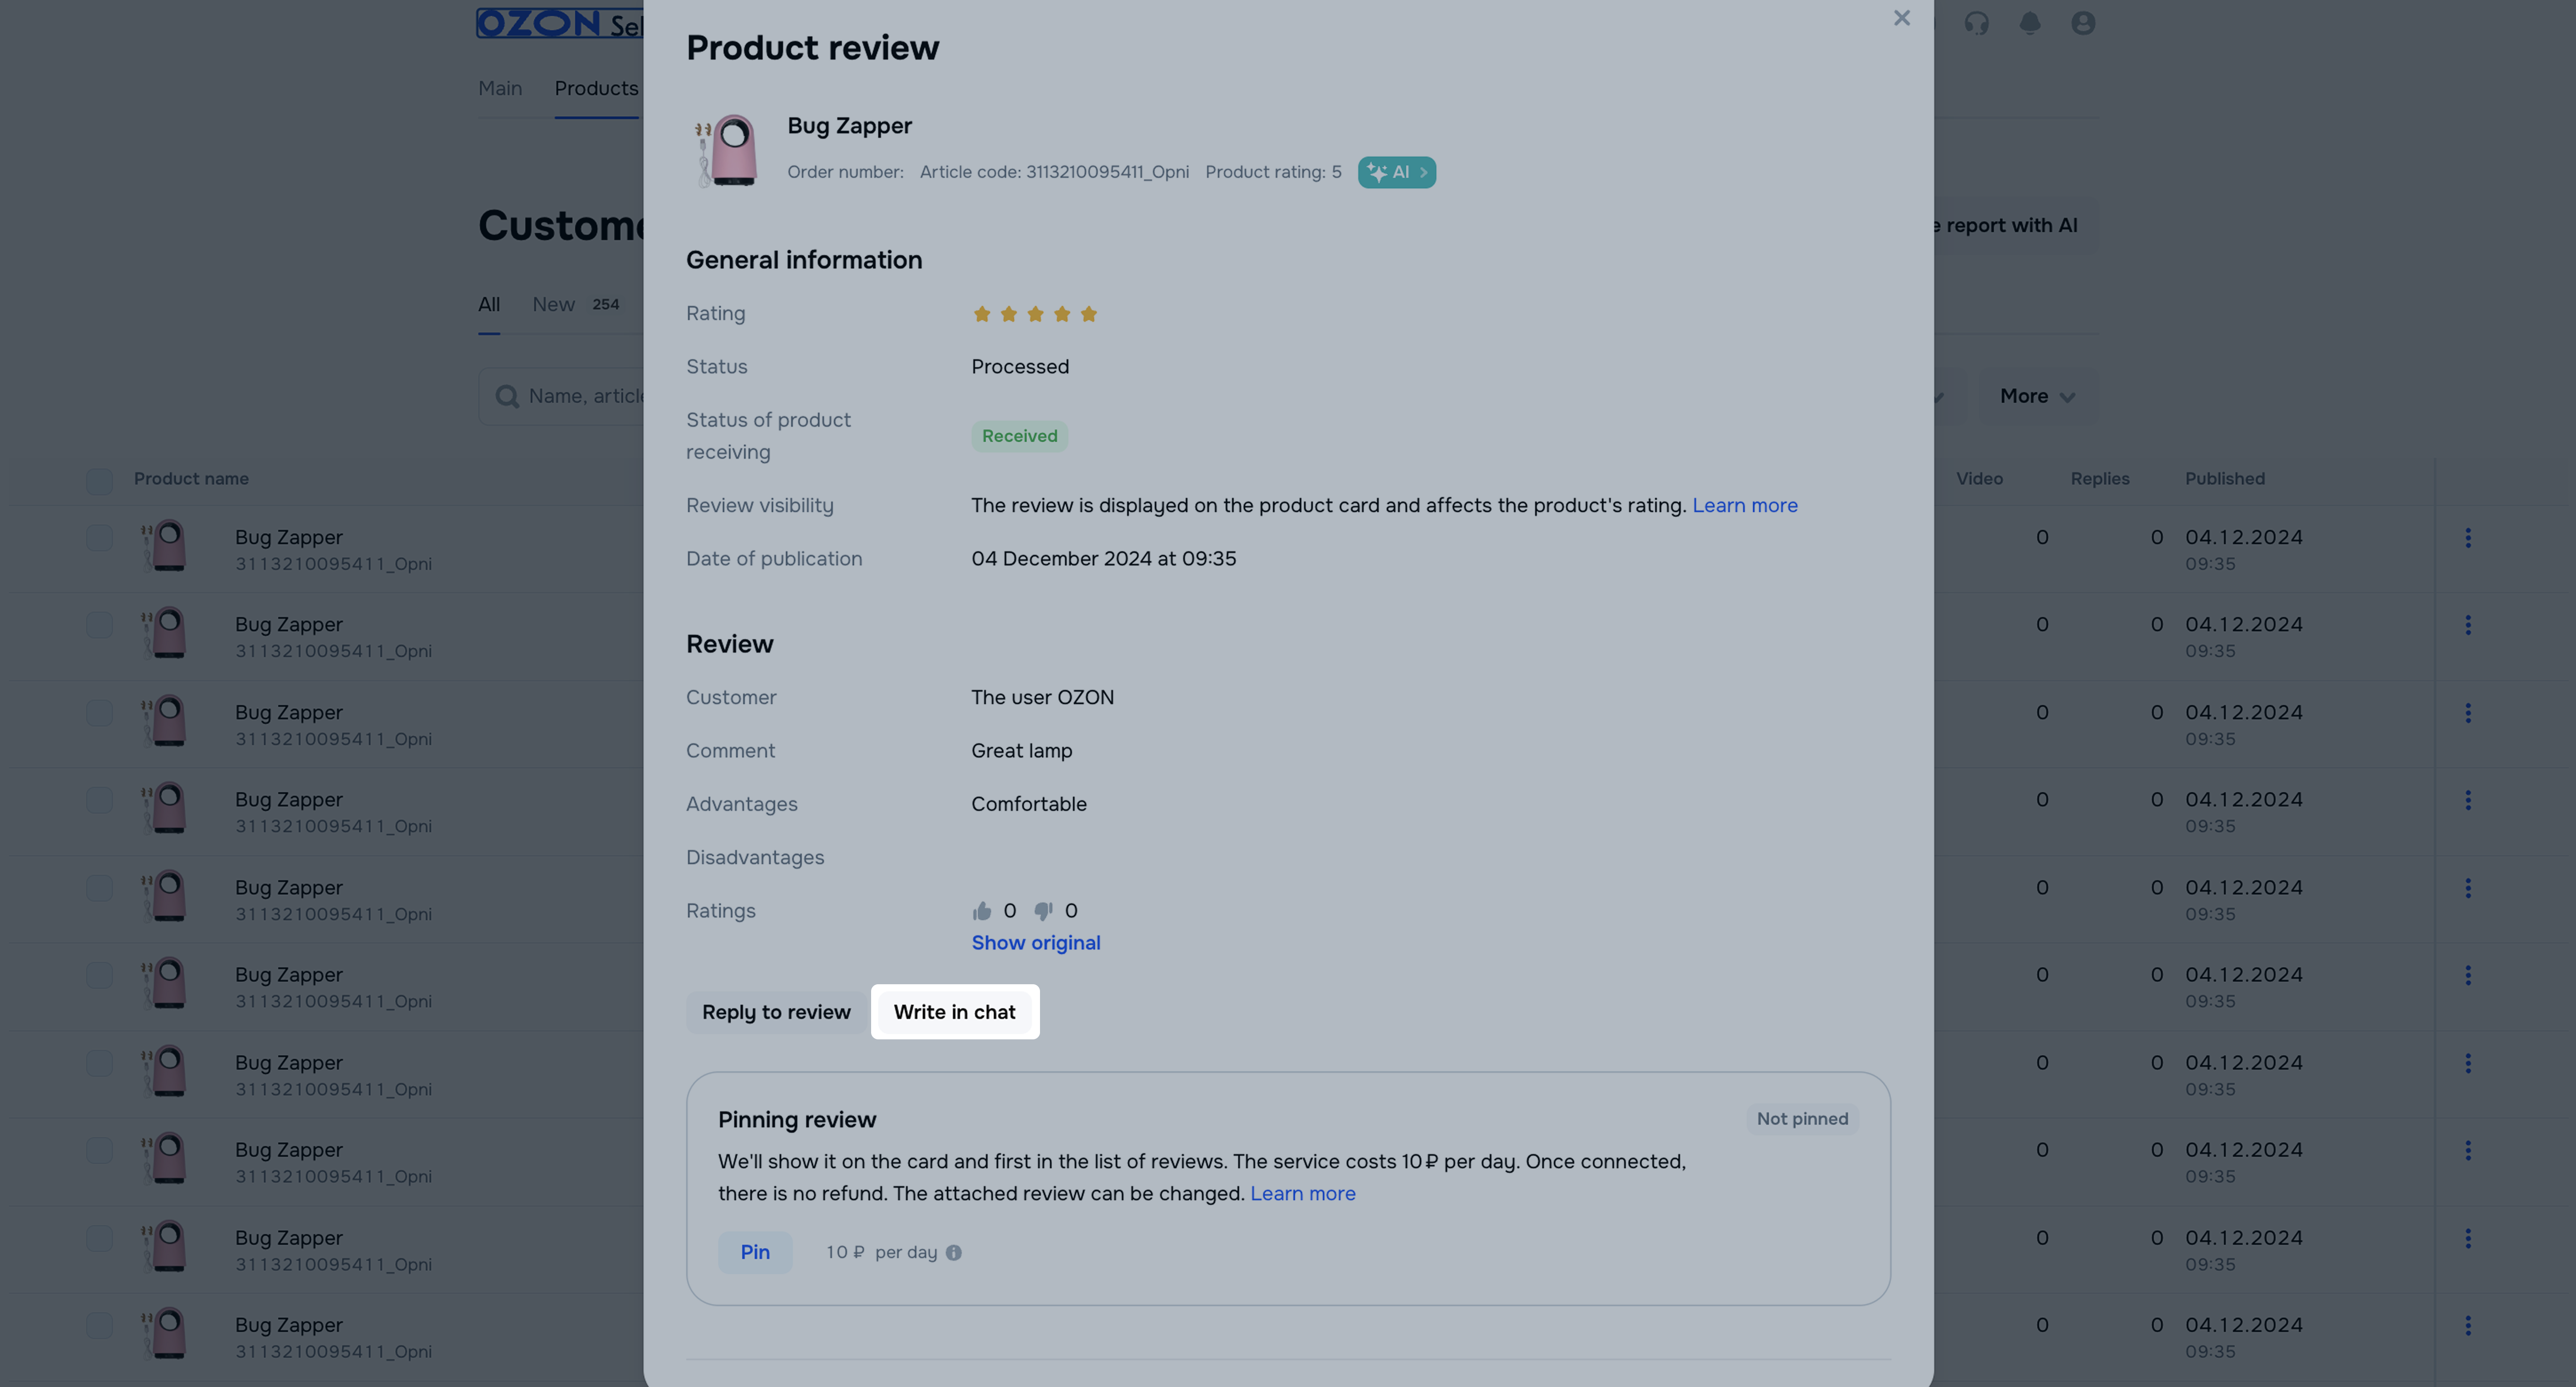Switch to the Products tab
2576x1387 pixels.
click(596, 88)
